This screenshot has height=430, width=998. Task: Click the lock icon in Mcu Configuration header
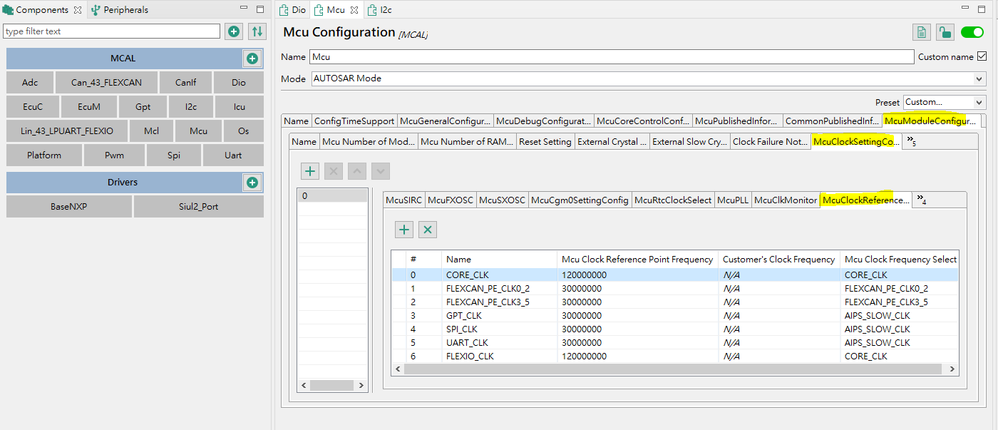pyautogui.click(x=944, y=32)
